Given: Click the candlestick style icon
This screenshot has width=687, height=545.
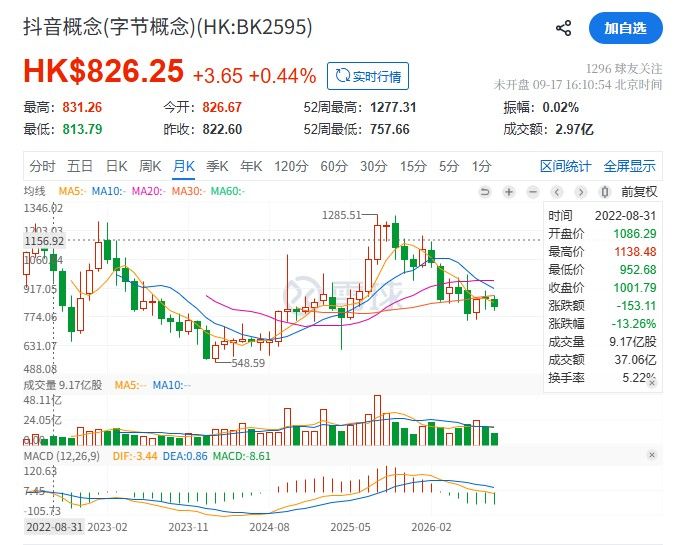Looking at the screenshot, I should click(x=605, y=192).
